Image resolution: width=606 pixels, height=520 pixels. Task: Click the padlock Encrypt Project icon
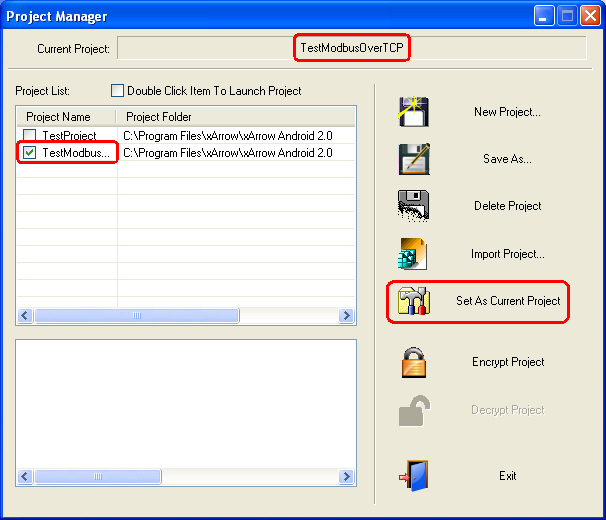[x=414, y=362]
